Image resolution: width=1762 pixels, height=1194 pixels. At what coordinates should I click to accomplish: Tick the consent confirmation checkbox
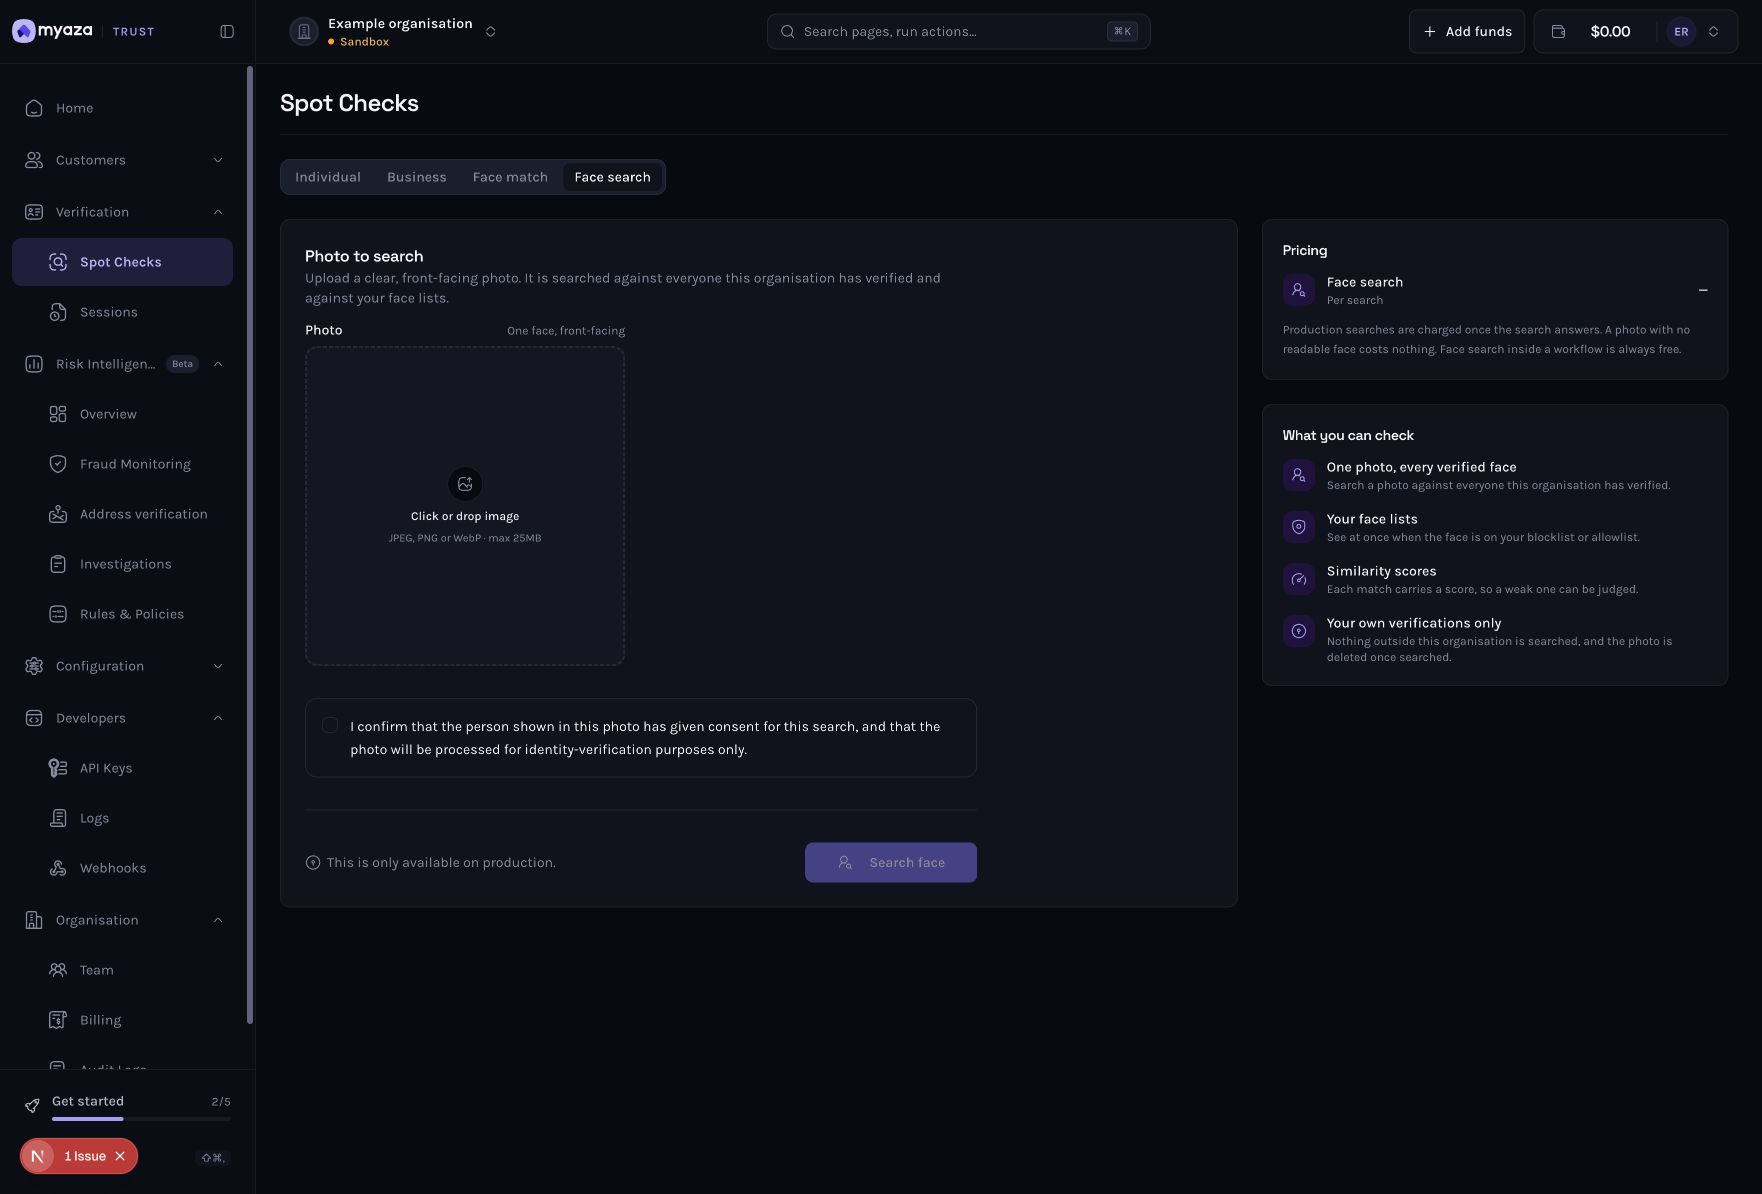coord(330,725)
